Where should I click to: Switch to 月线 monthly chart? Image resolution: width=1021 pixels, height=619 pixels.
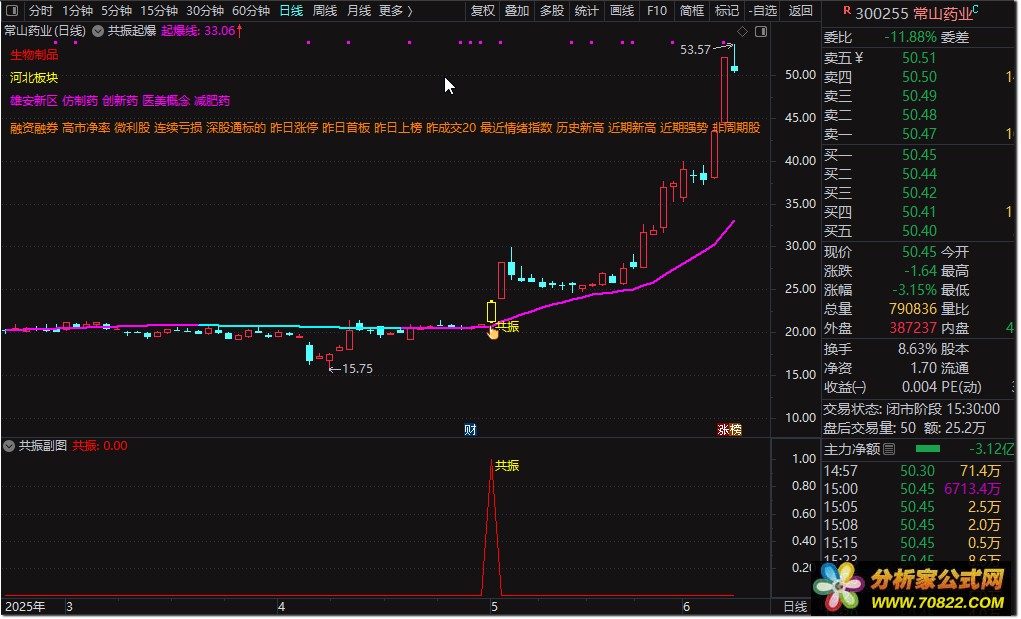[x=359, y=10]
